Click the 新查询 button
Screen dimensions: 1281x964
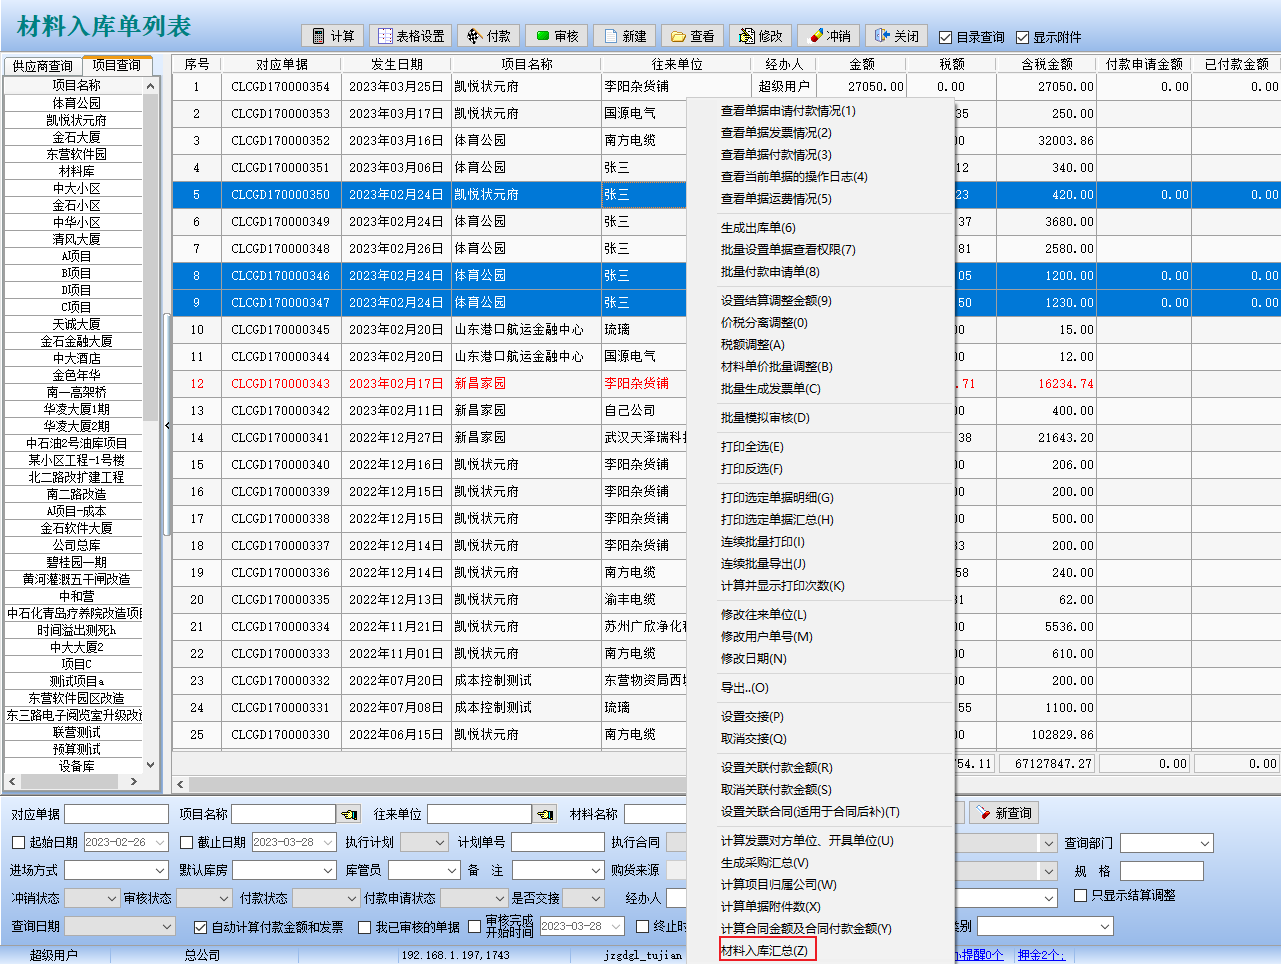pos(1004,813)
